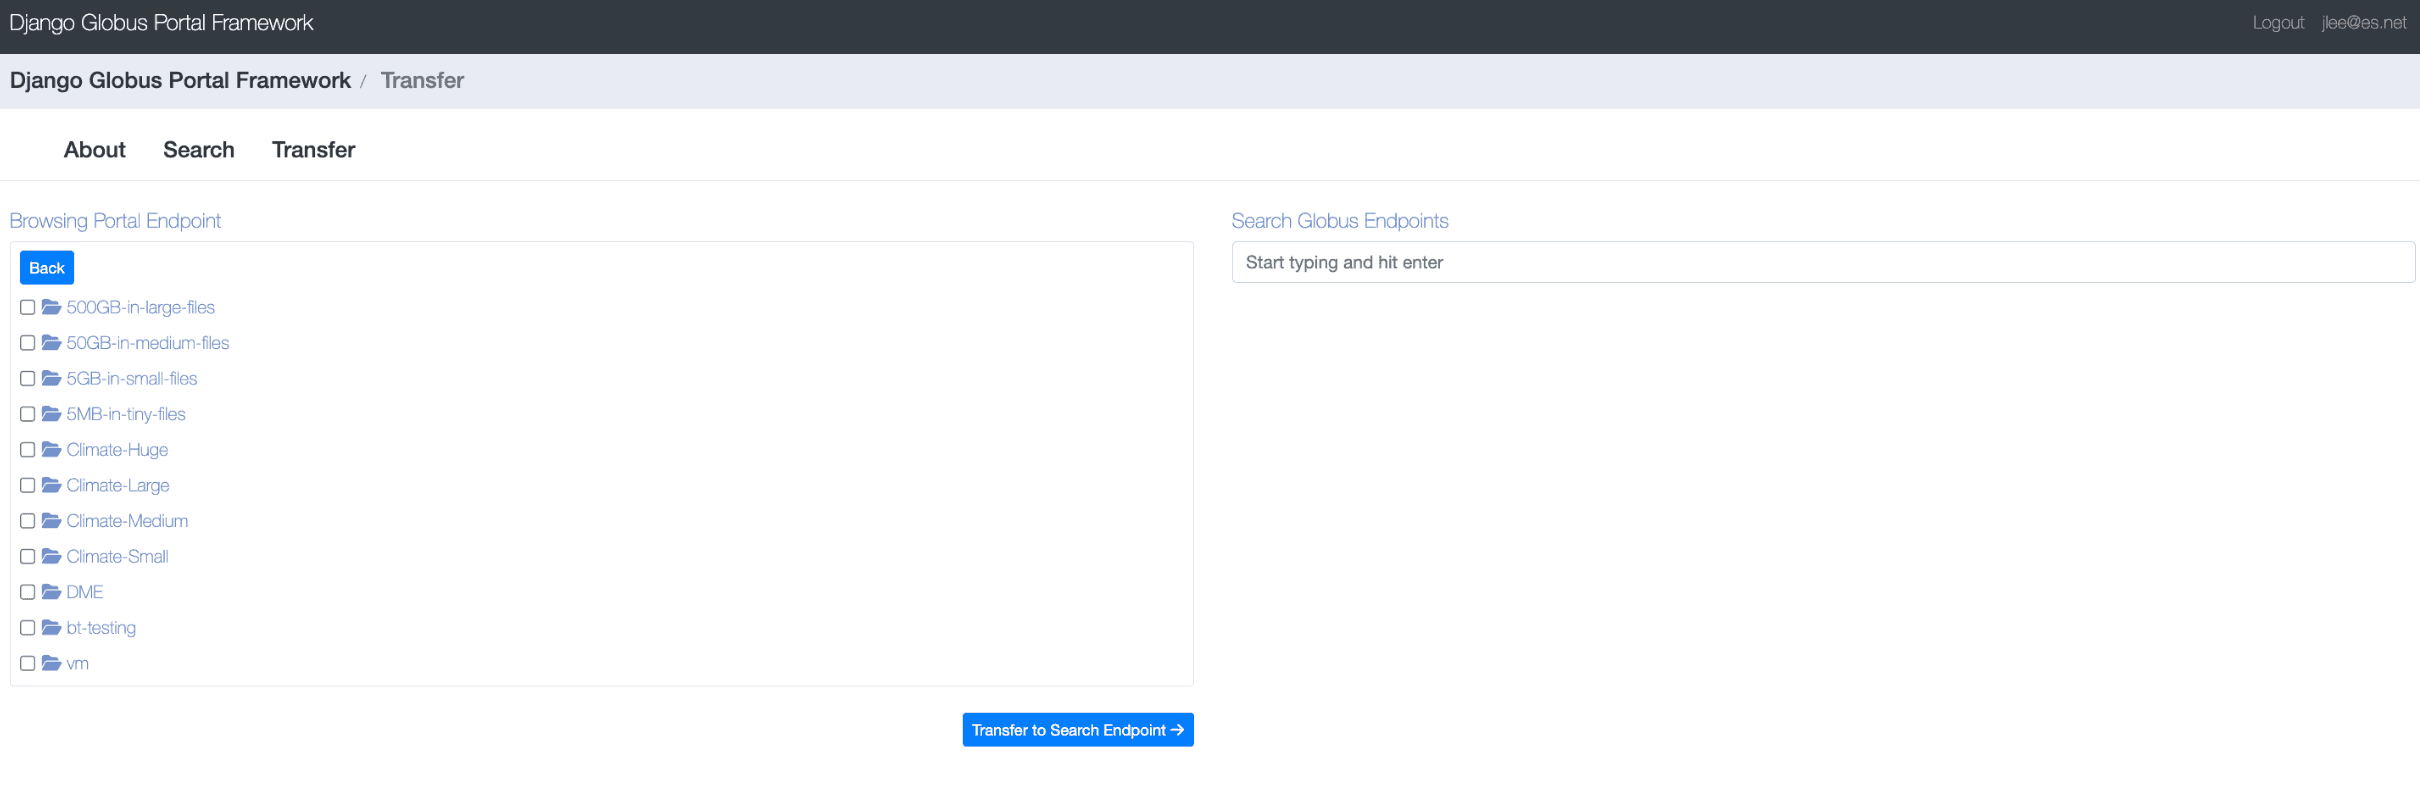
Task: Click the folder icon for 50GB-in-medium-files
Action: pyautogui.click(x=51, y=343)
